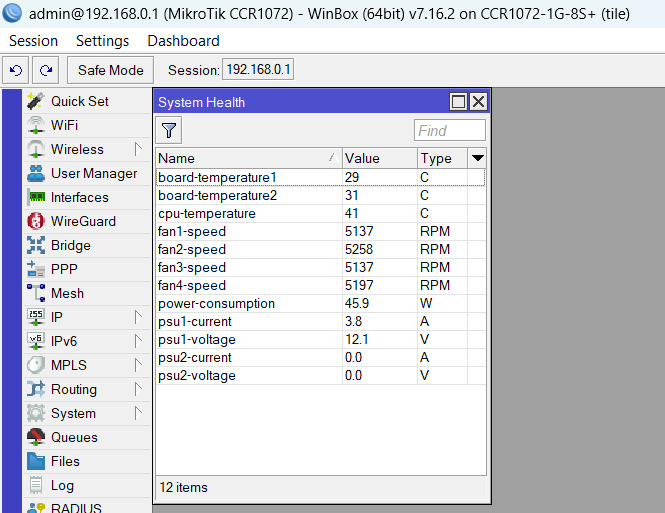Click the Bridge arrows icon
665x513 pixels.
coord(36,245)
